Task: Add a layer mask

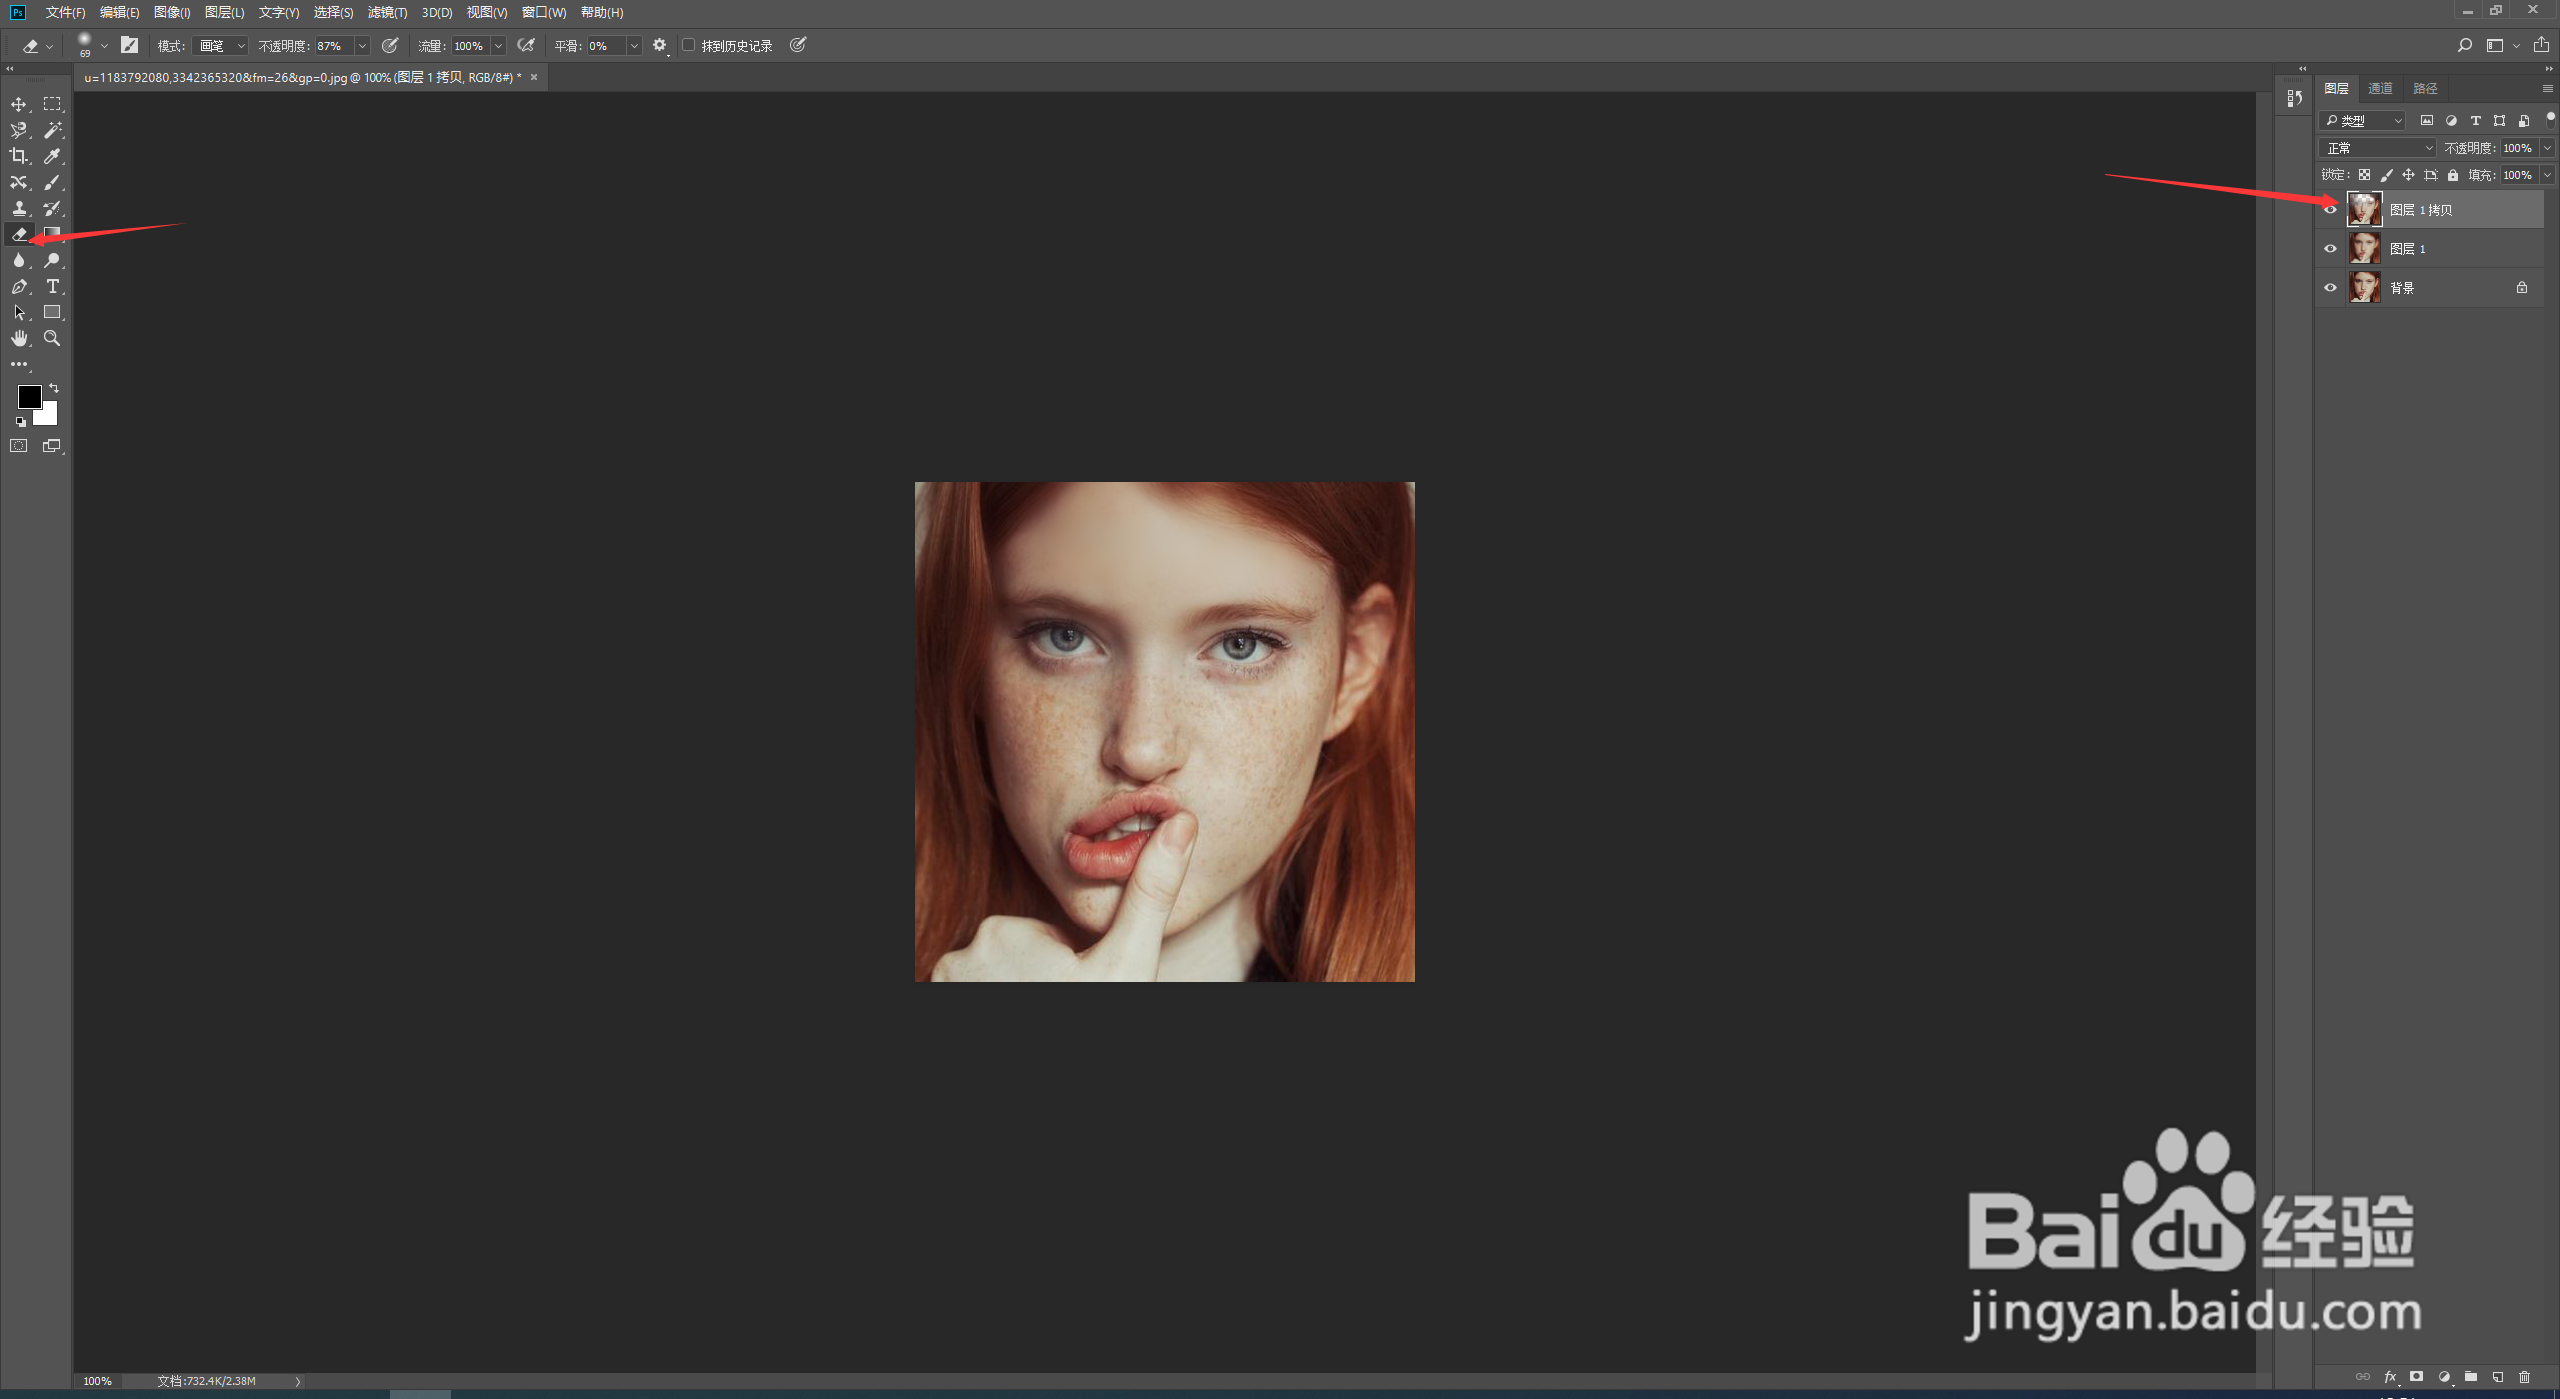Action: [x=2417, y=1377]
